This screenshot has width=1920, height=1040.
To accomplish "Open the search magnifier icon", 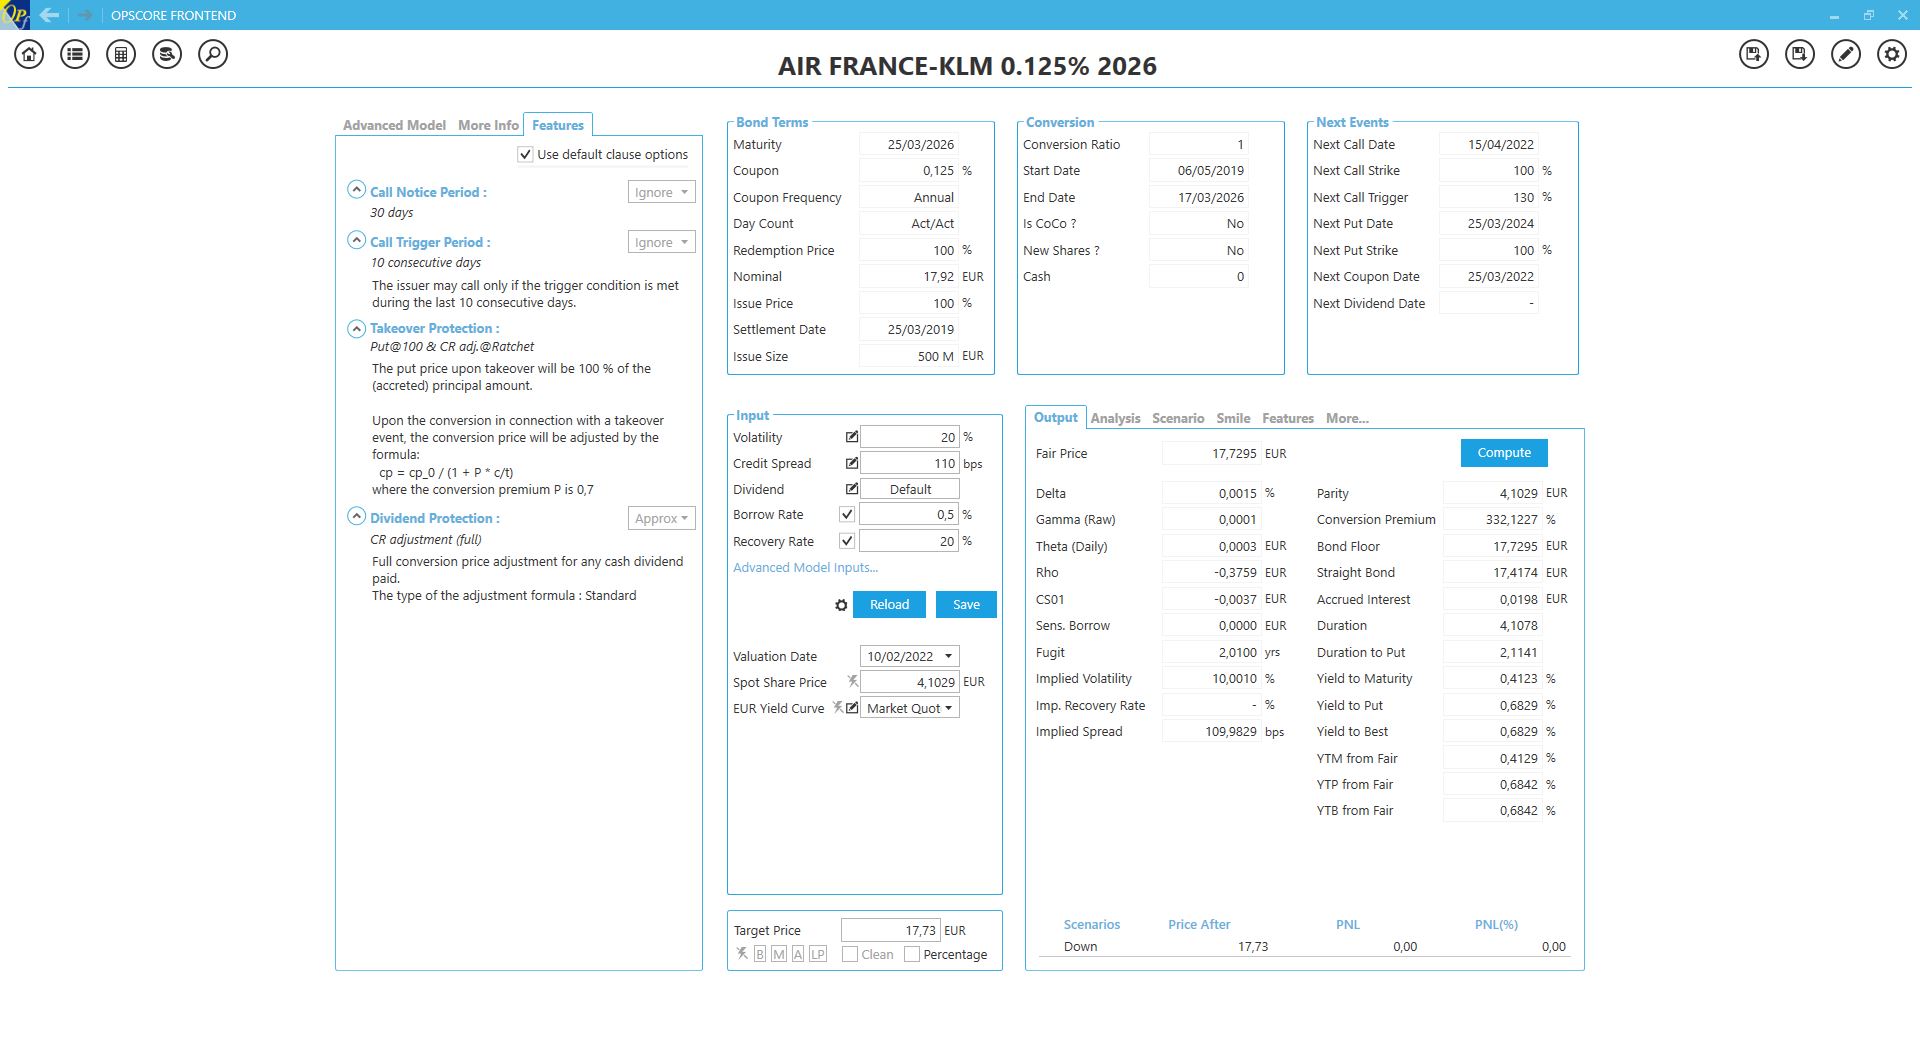I will (213, 54).
